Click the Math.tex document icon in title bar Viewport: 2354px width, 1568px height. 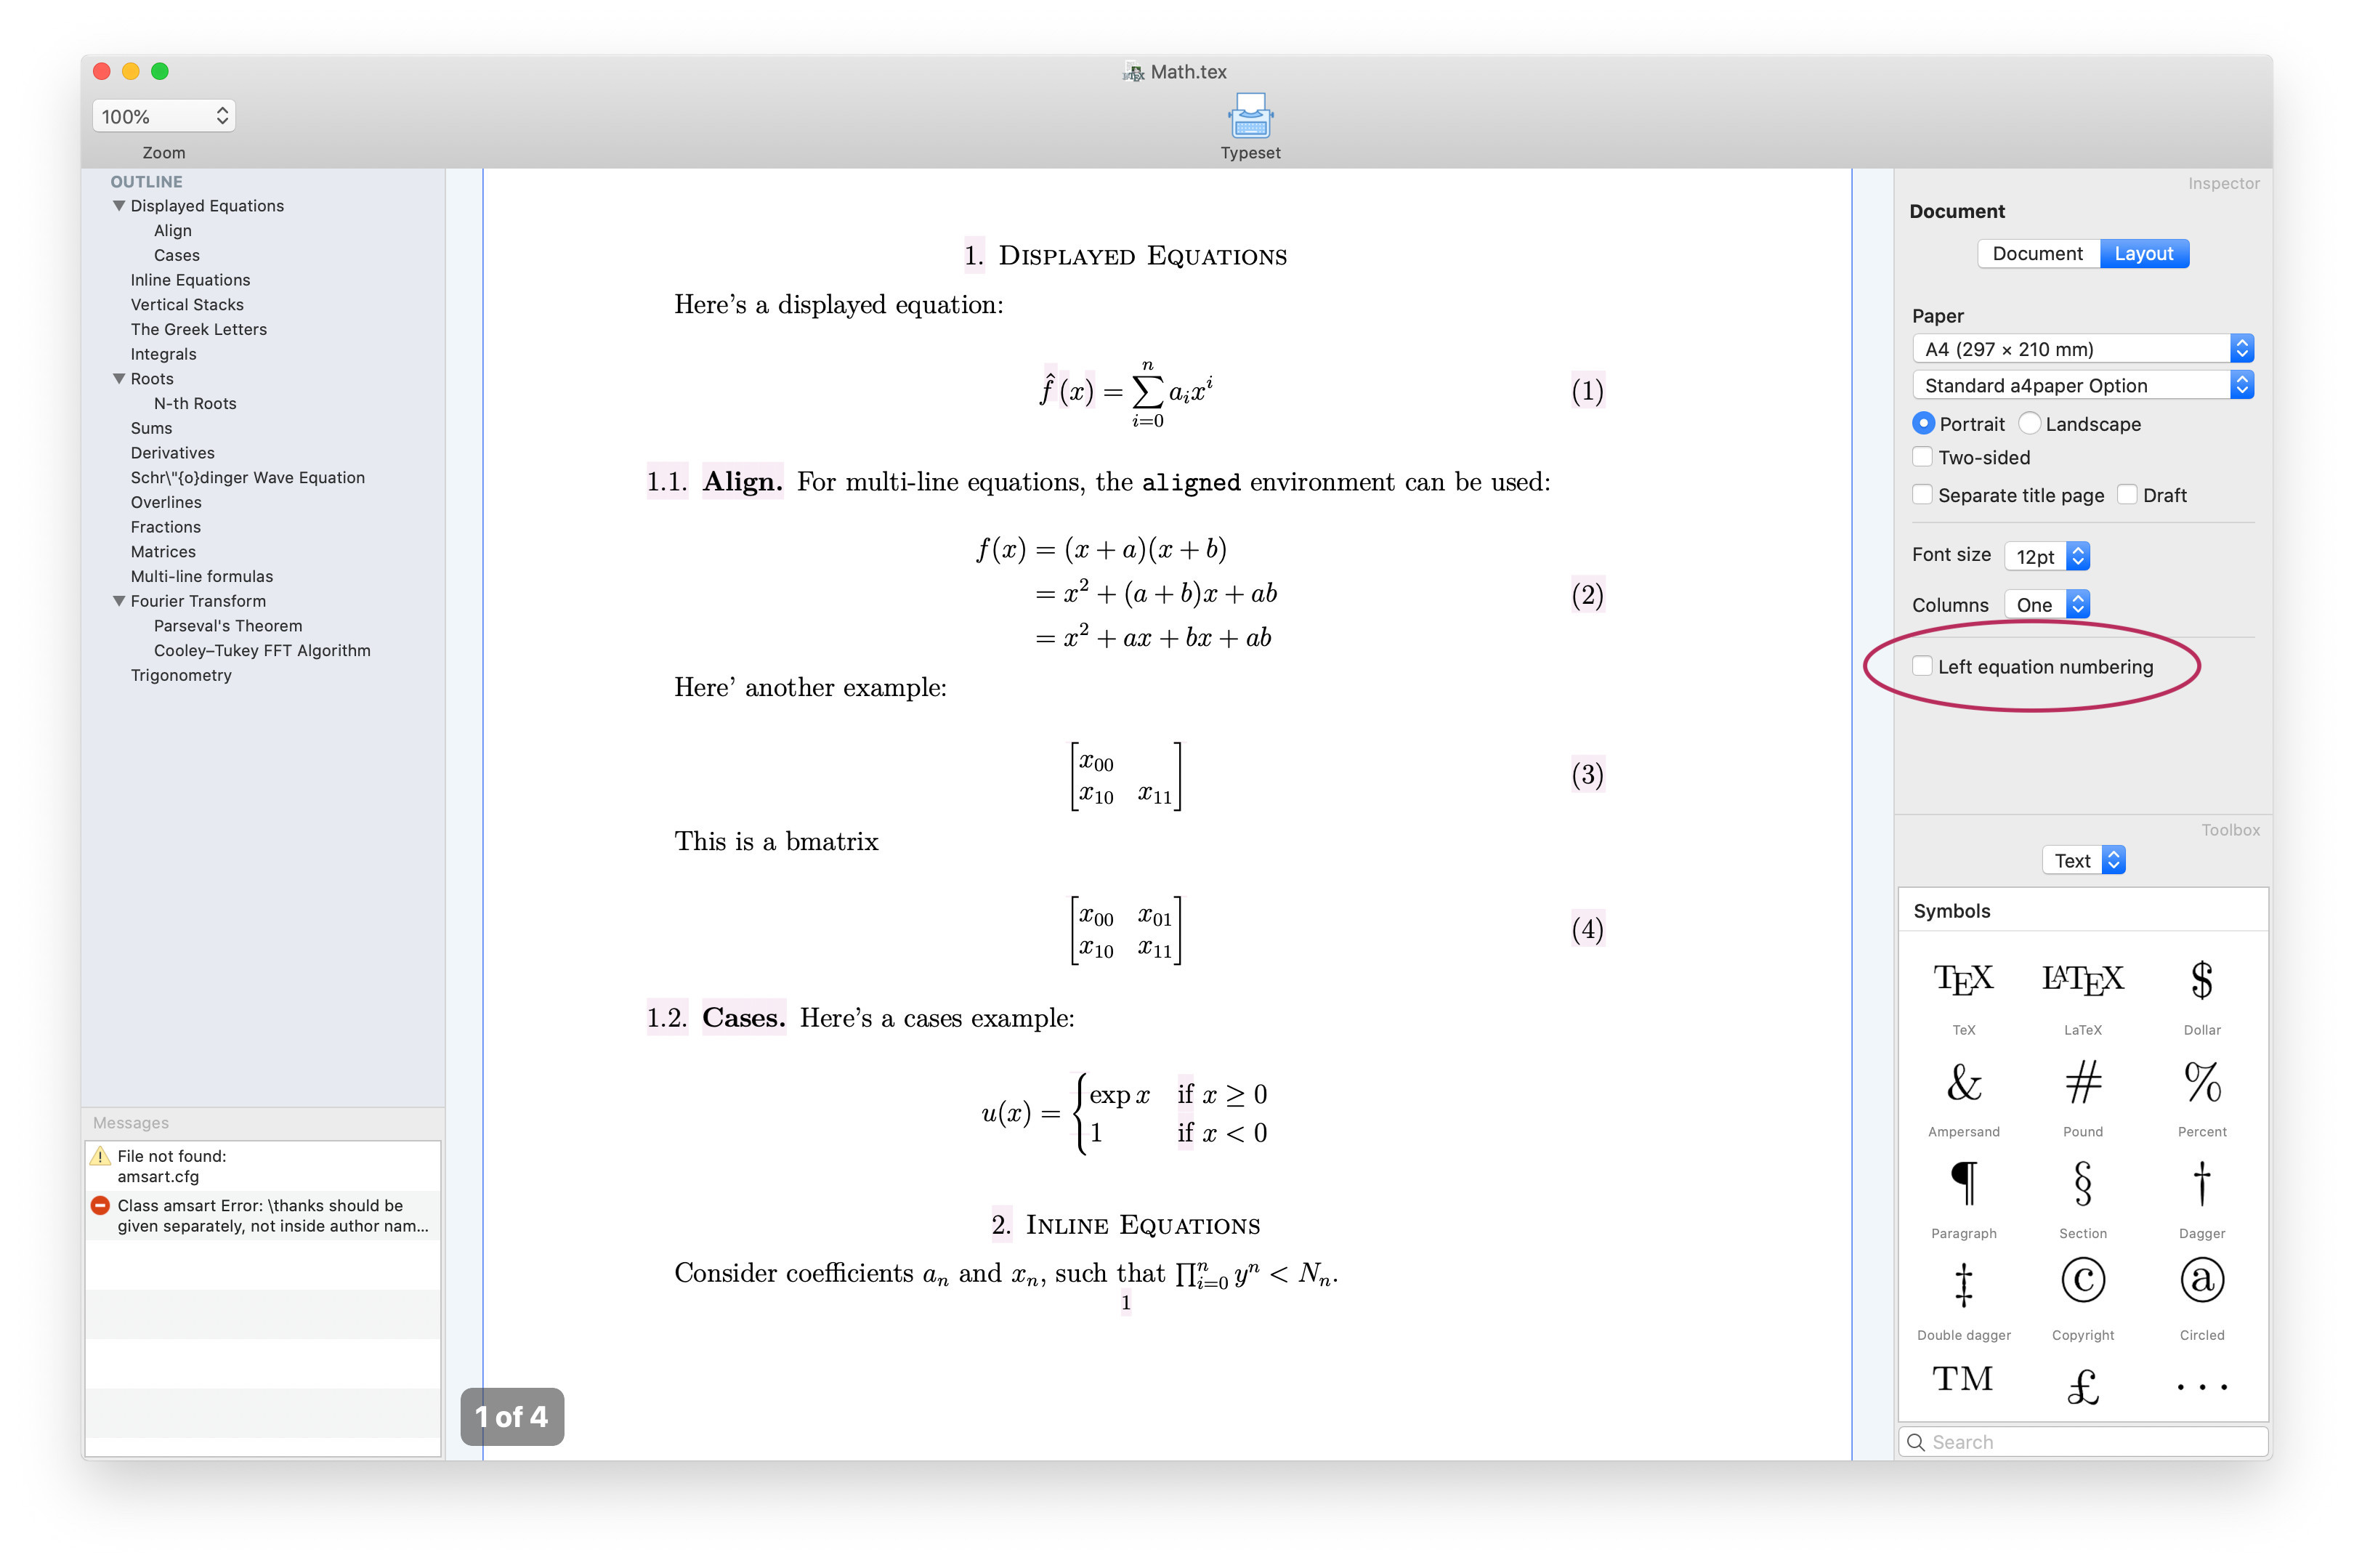pyautogui.click(x=1133, y=72)
